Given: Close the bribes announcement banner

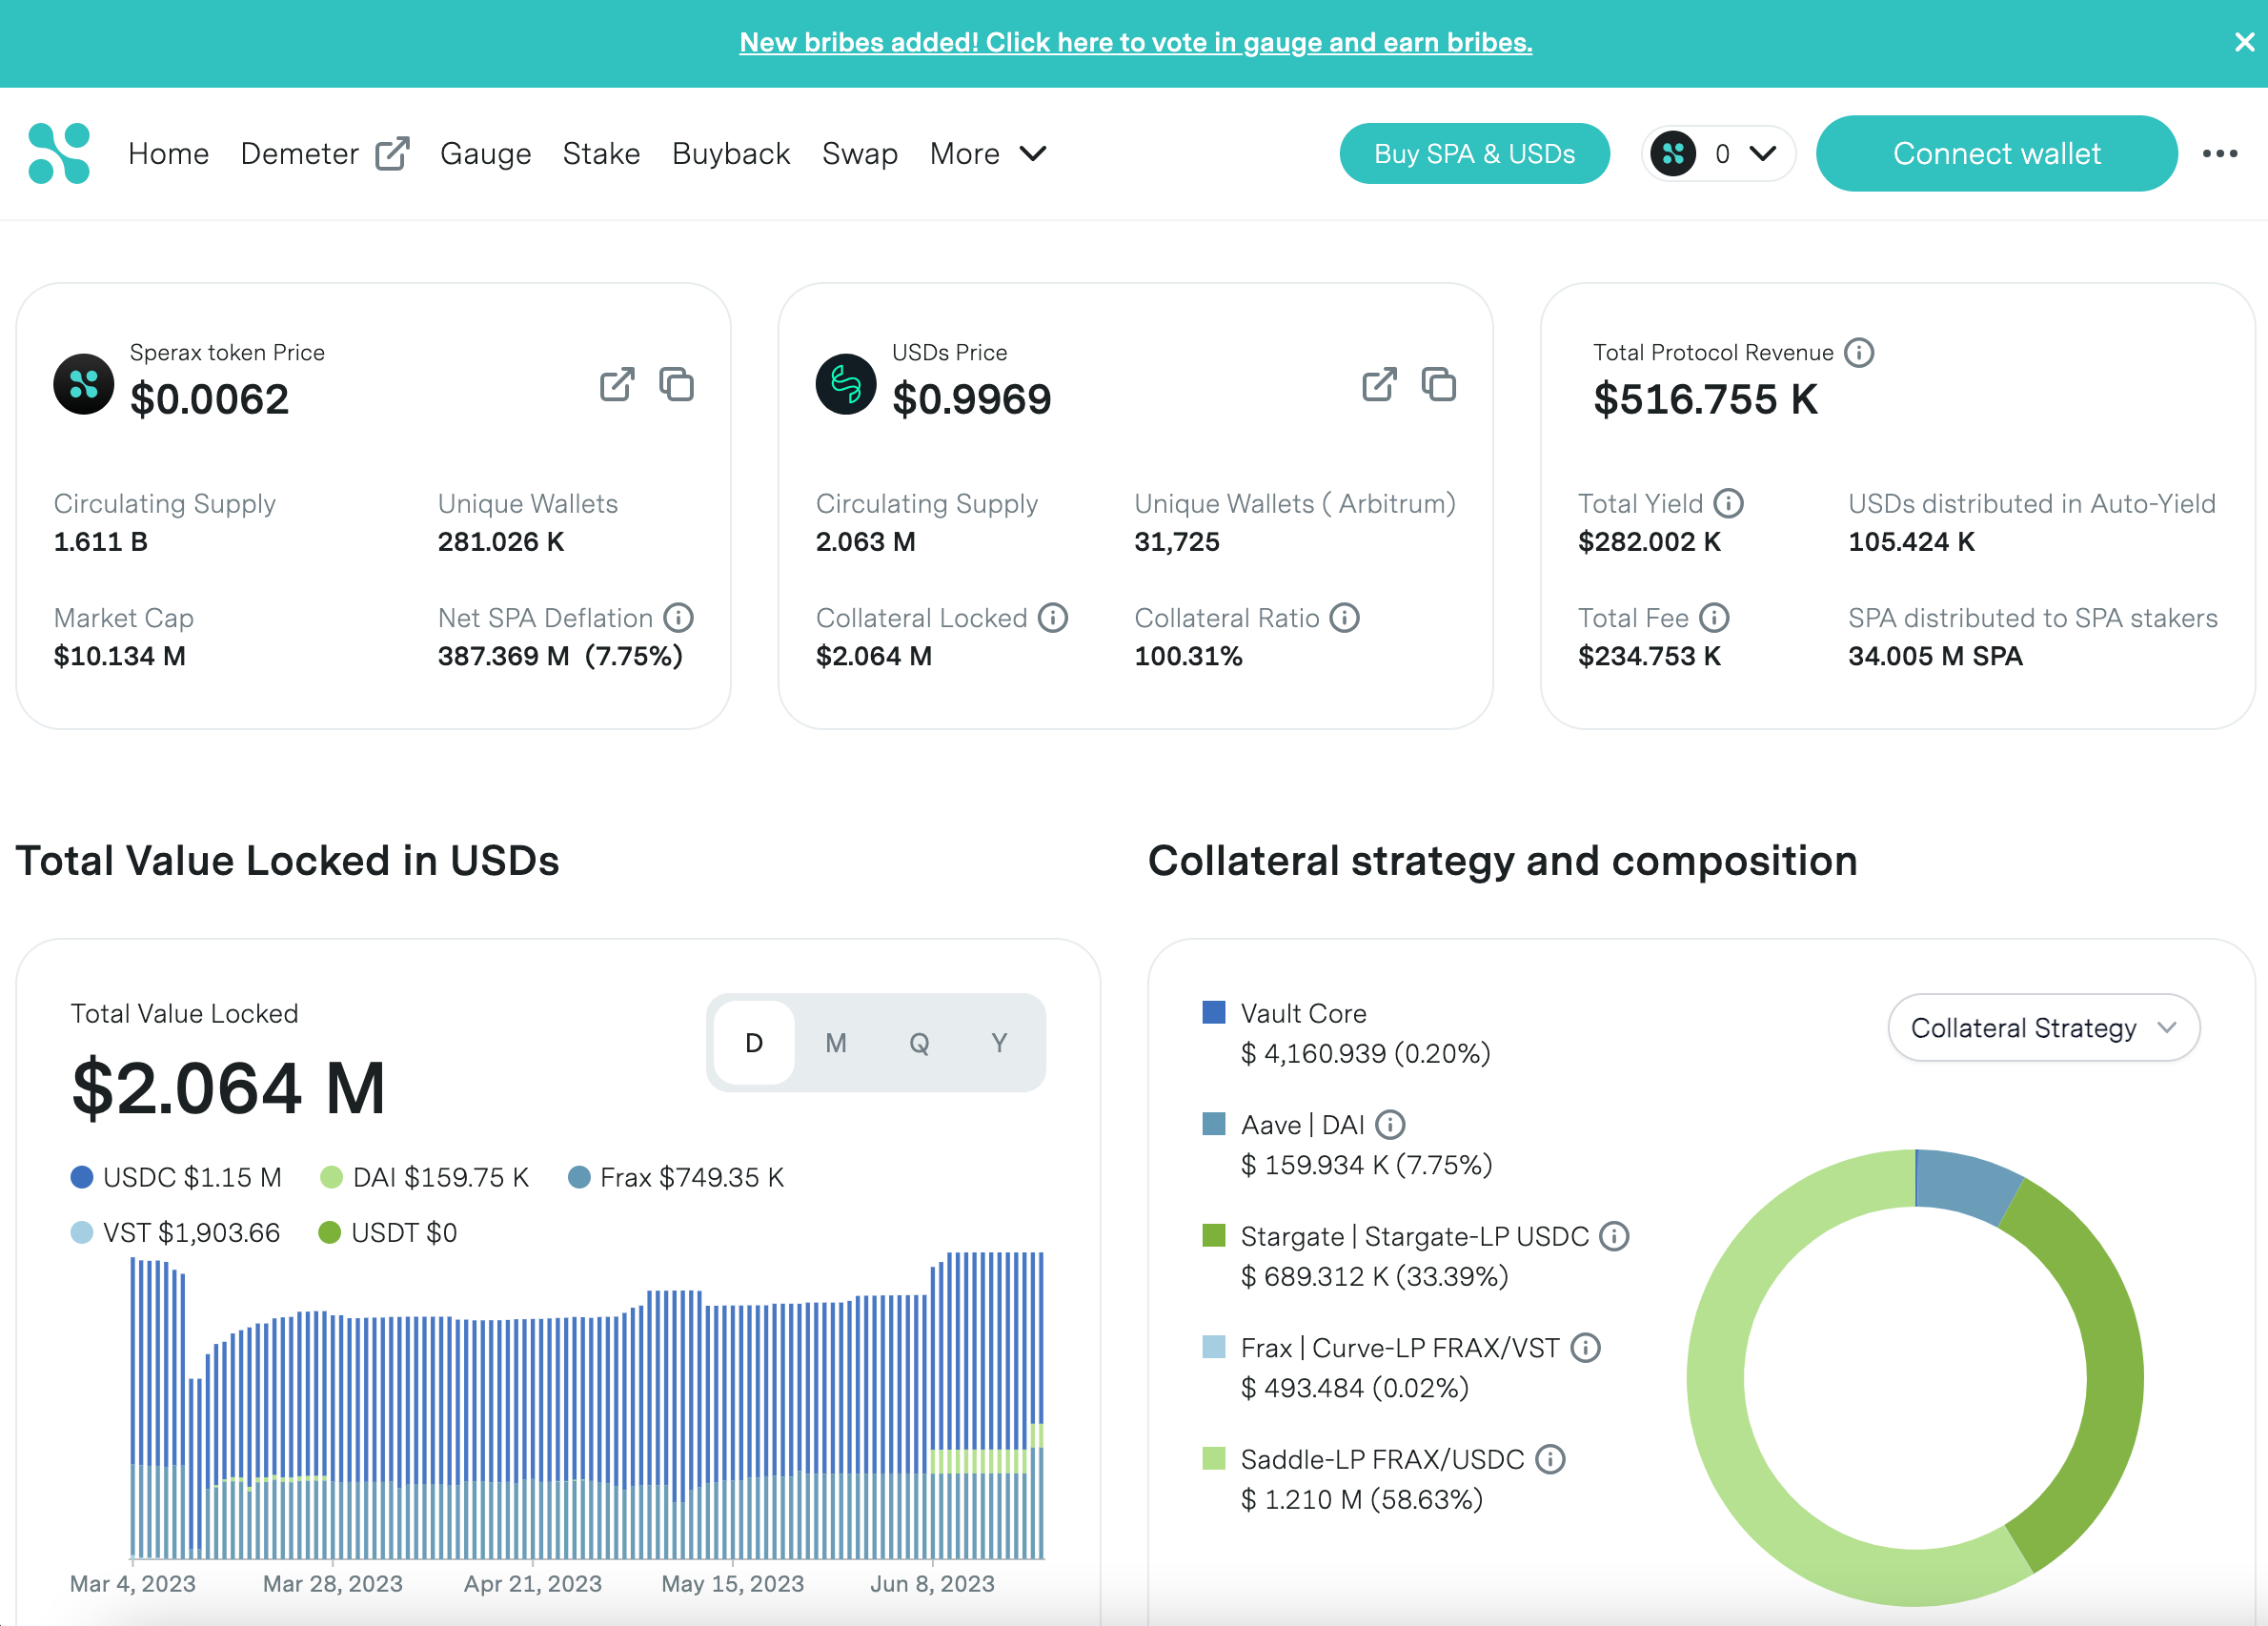Looking at the screenshot, I should point(2244,42).
